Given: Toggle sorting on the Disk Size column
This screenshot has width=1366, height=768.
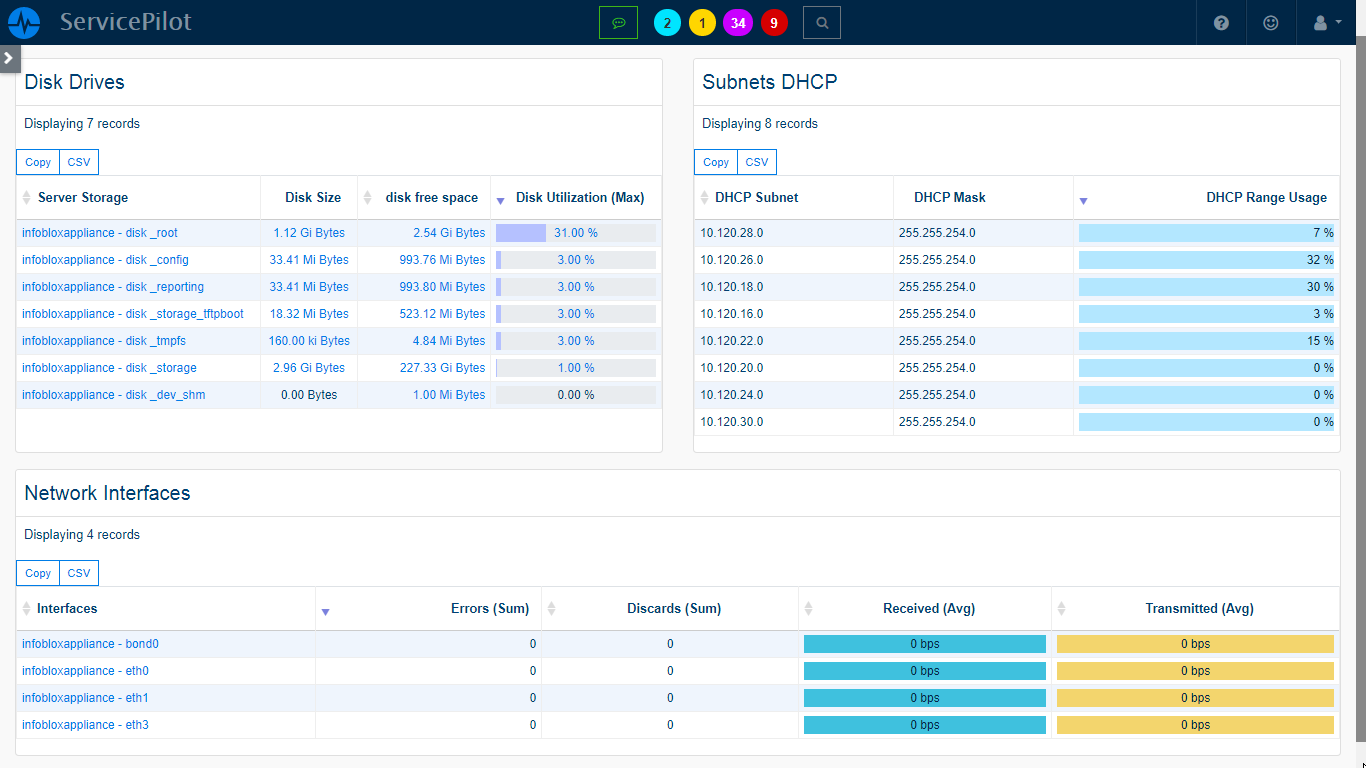Looking at the screenshot, I should coord(312,197).
